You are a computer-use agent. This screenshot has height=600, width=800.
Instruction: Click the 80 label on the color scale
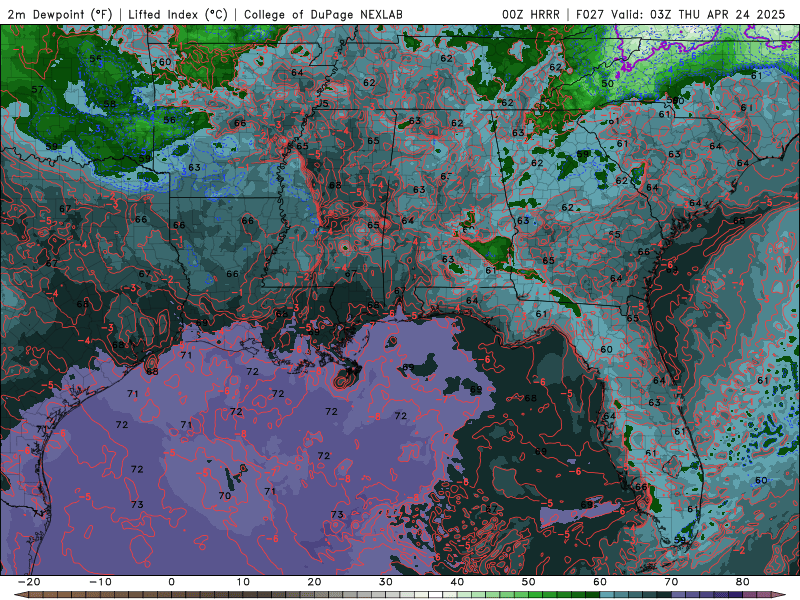[x=743, y=582]
